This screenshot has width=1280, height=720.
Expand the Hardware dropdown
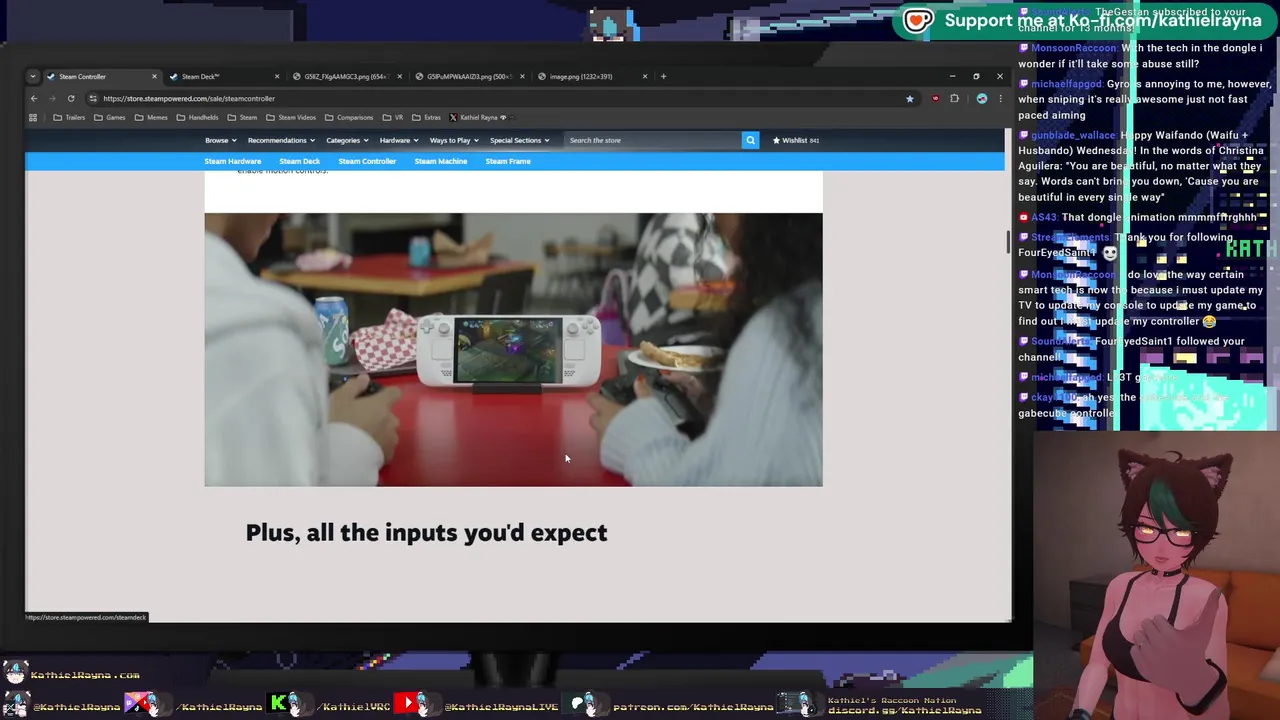click(398, 140)
